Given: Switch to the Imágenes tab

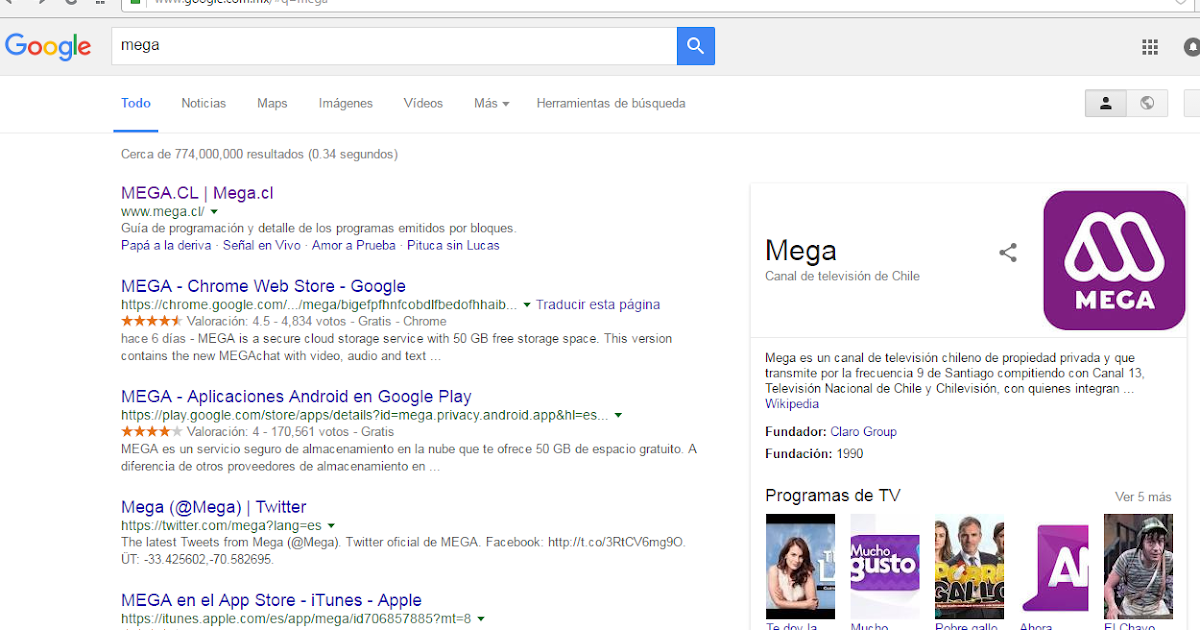Looking at the screenshot, I should click(x=345, y=103).
